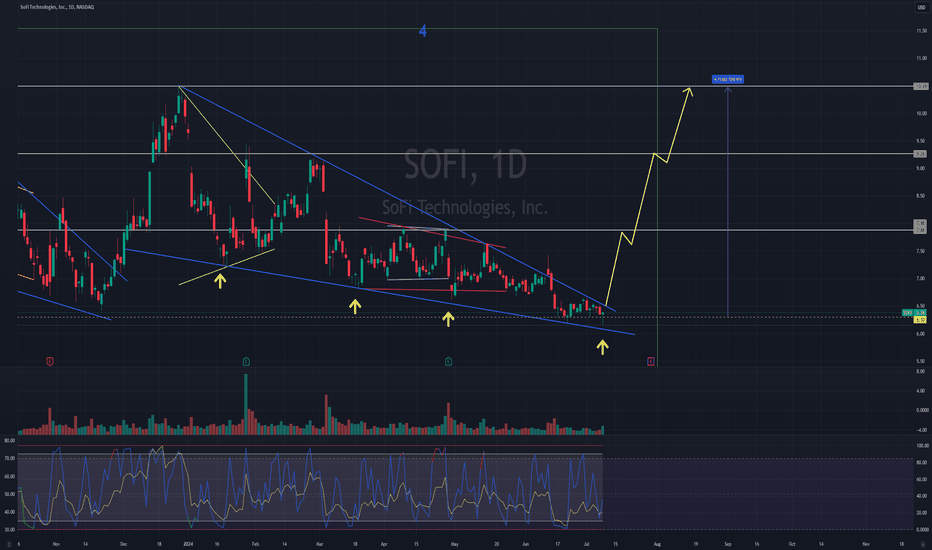Click the Nov label at far right of time axis
The height and width of the screenshot is (550, 932).
tap(865, 544)
